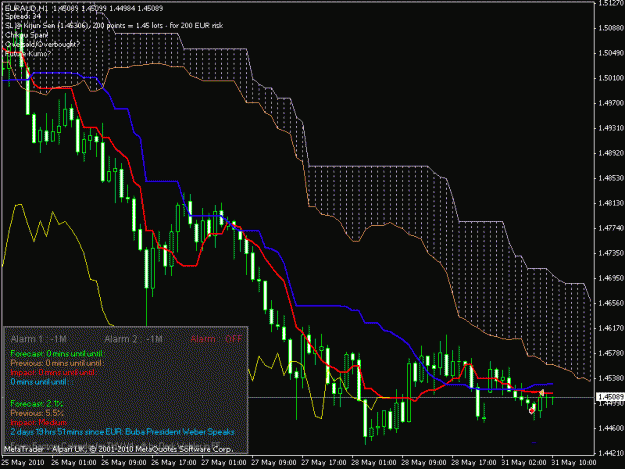Click price label 1.47350 on axis
This screenshot has height=469, width=625.
611,253
